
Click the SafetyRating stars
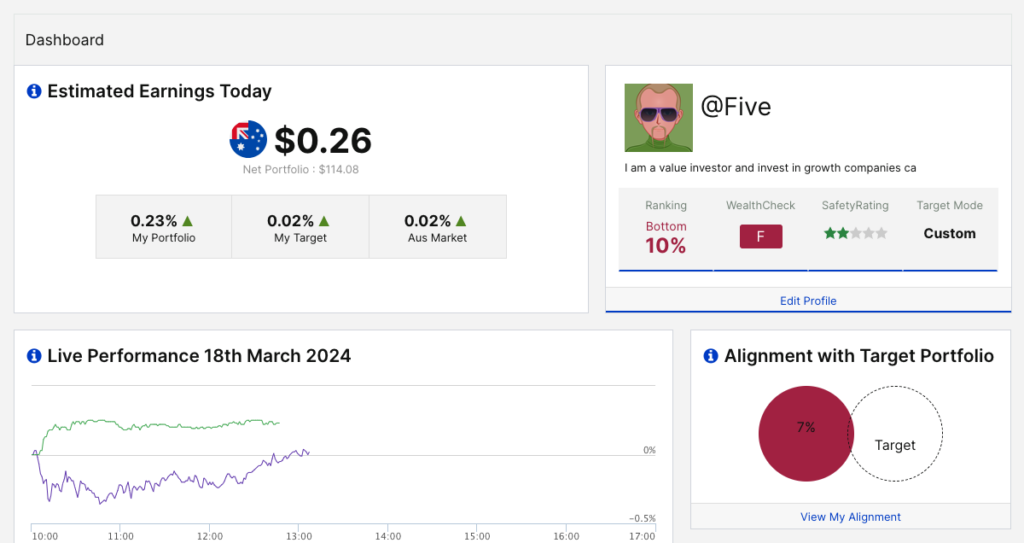[855, 233]
